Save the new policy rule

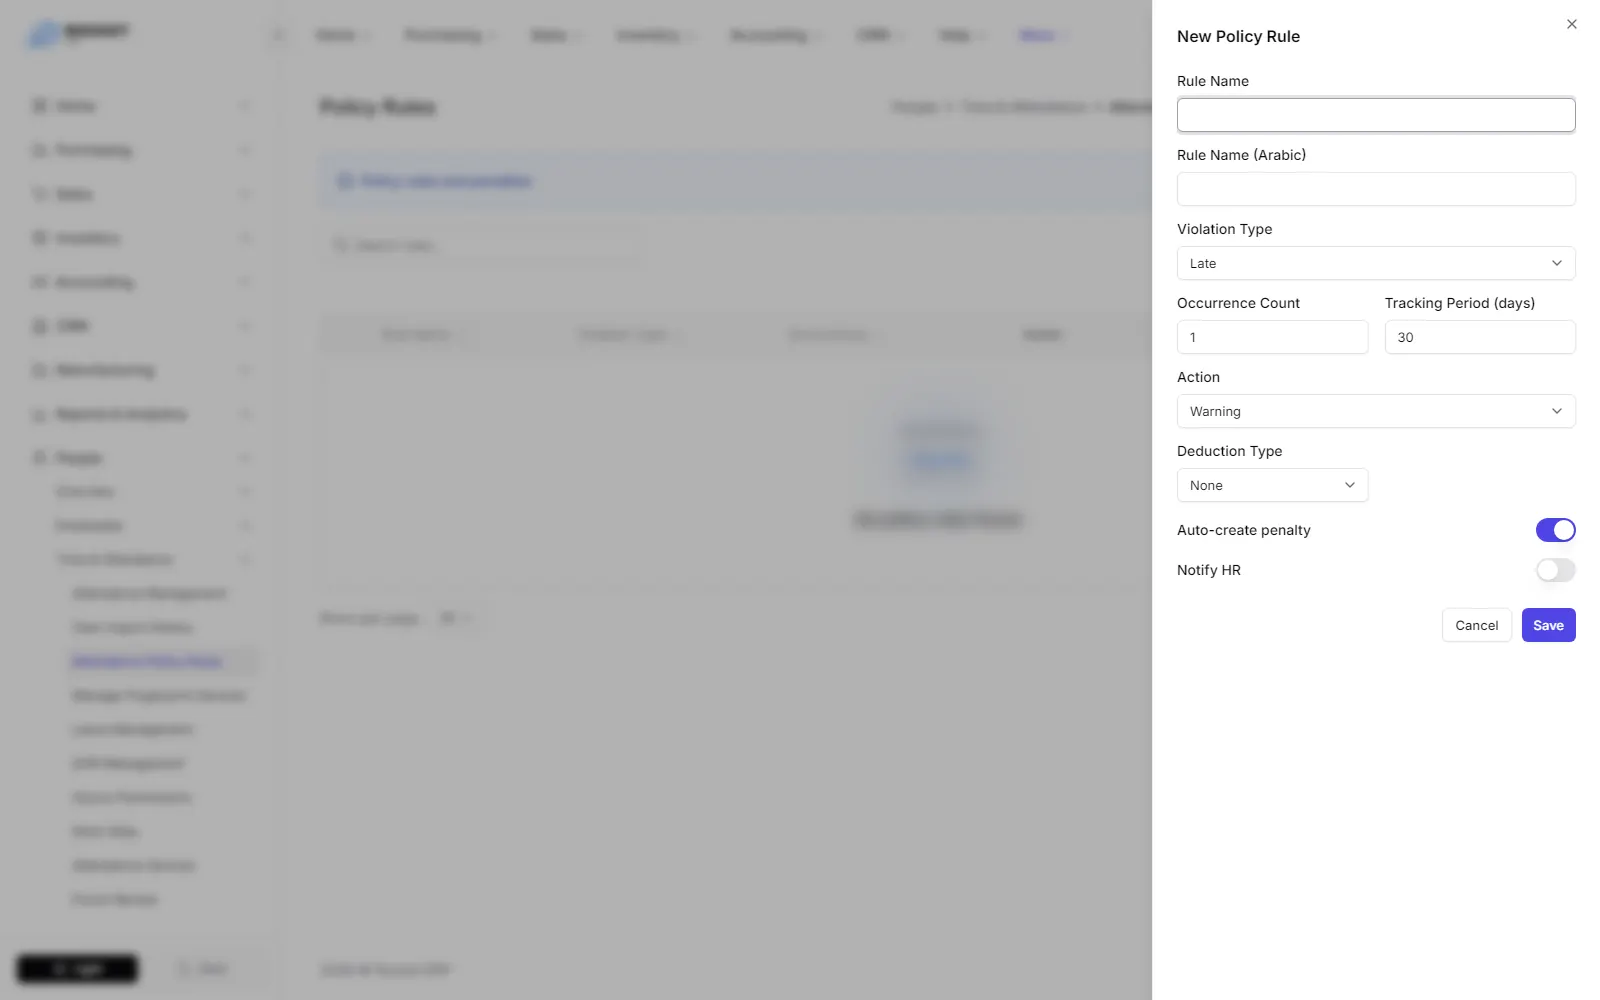(1548, 625)
